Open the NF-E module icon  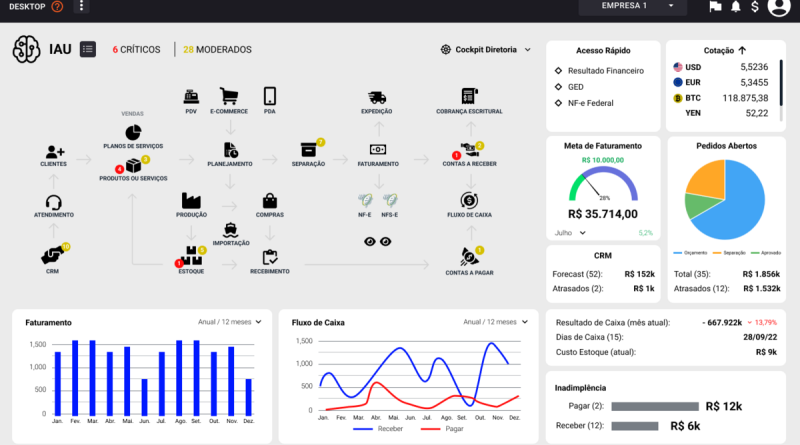pyautogui.click(x=365, y=200)
